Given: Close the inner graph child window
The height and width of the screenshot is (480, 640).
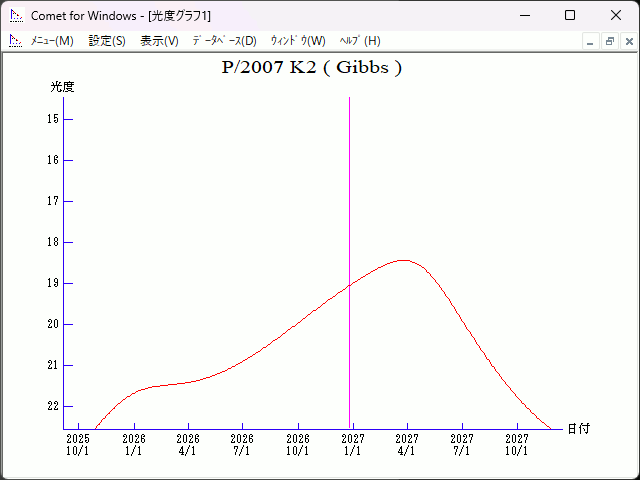Looking at the screenshot, I should point(628,41).
